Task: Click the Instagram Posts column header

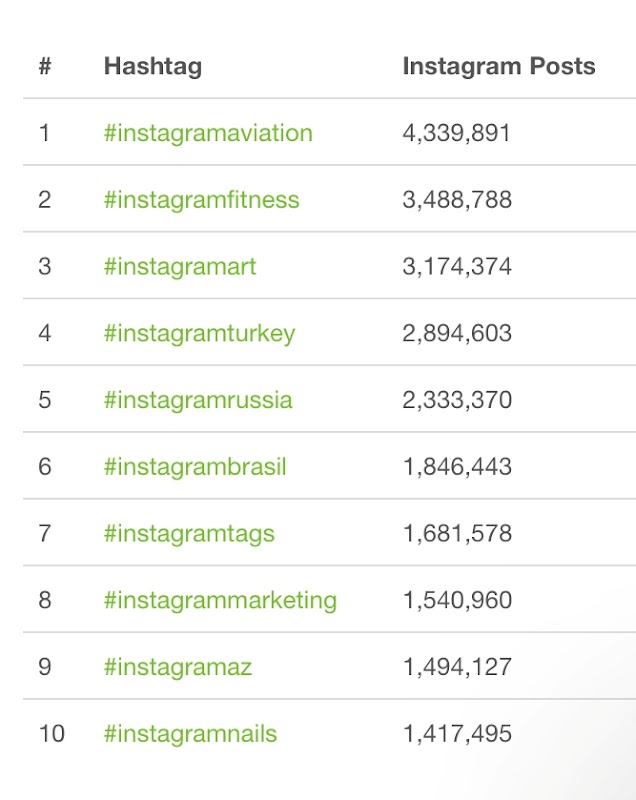Action: (x=498, y=67)
